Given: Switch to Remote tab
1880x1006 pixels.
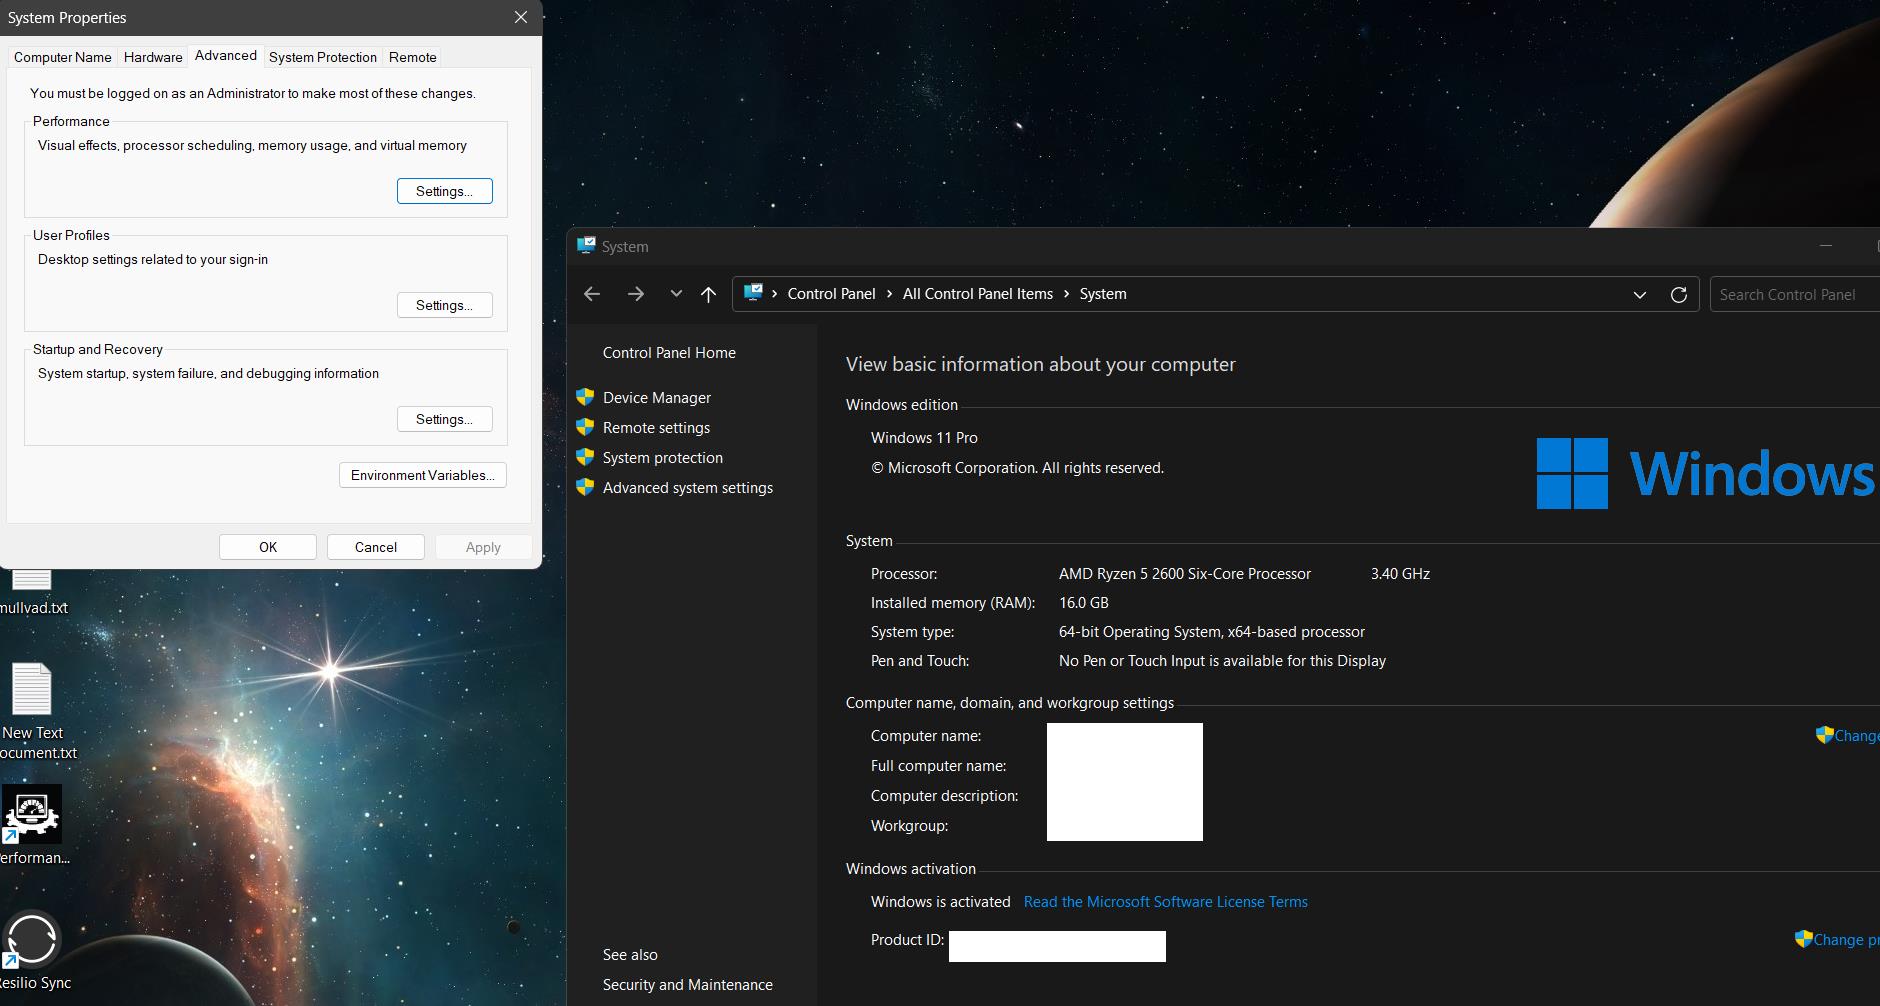Looking at the screenshot, I should [413, 57].
